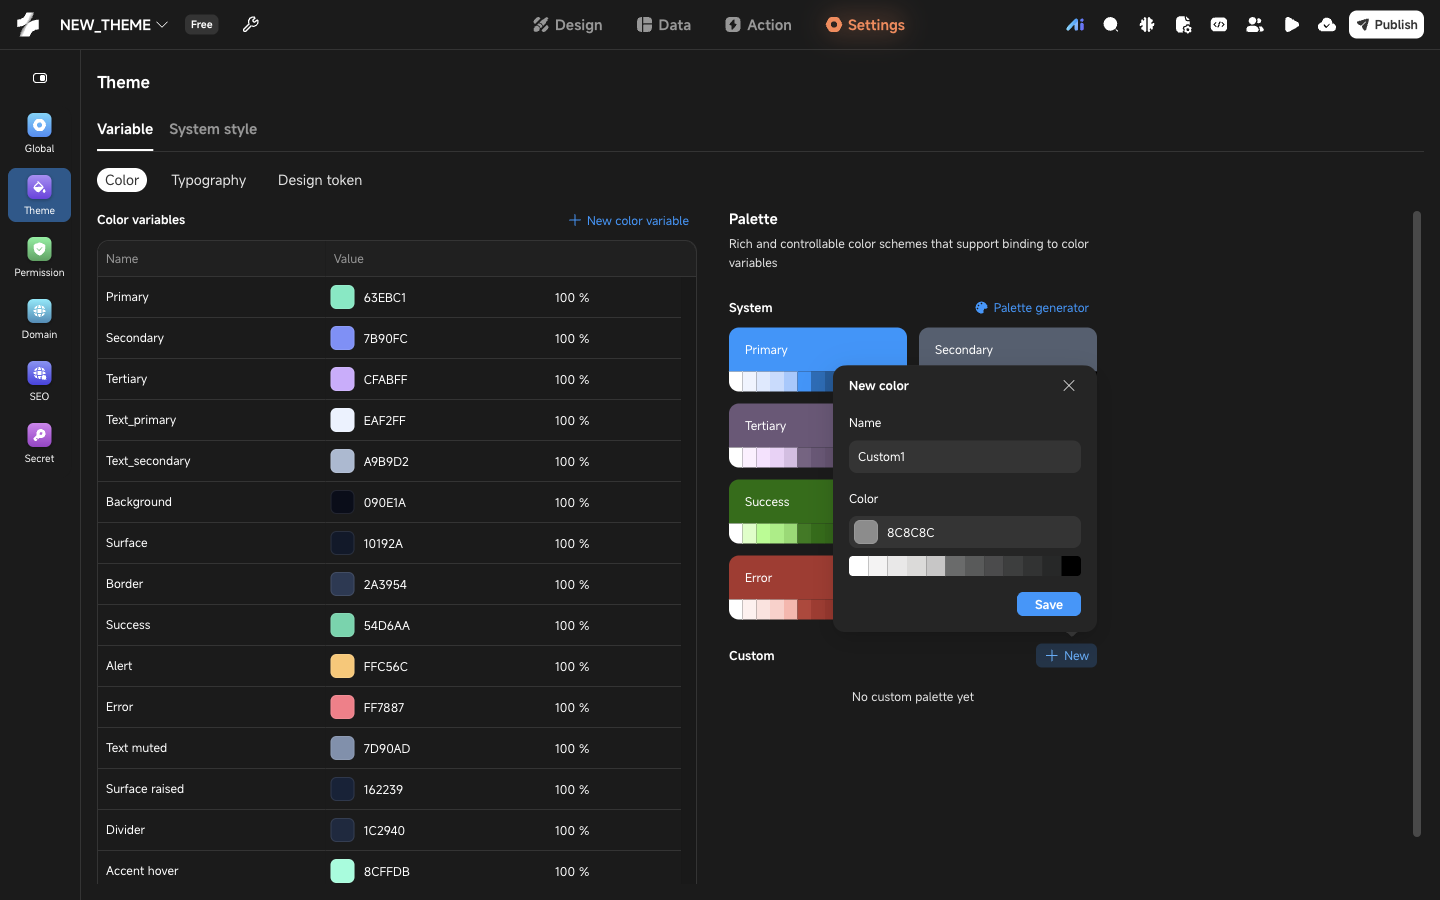This screenshot has height=900, width=1440.
Task: Pick the black shade in gray ramp
Action: pos(1071,566)
